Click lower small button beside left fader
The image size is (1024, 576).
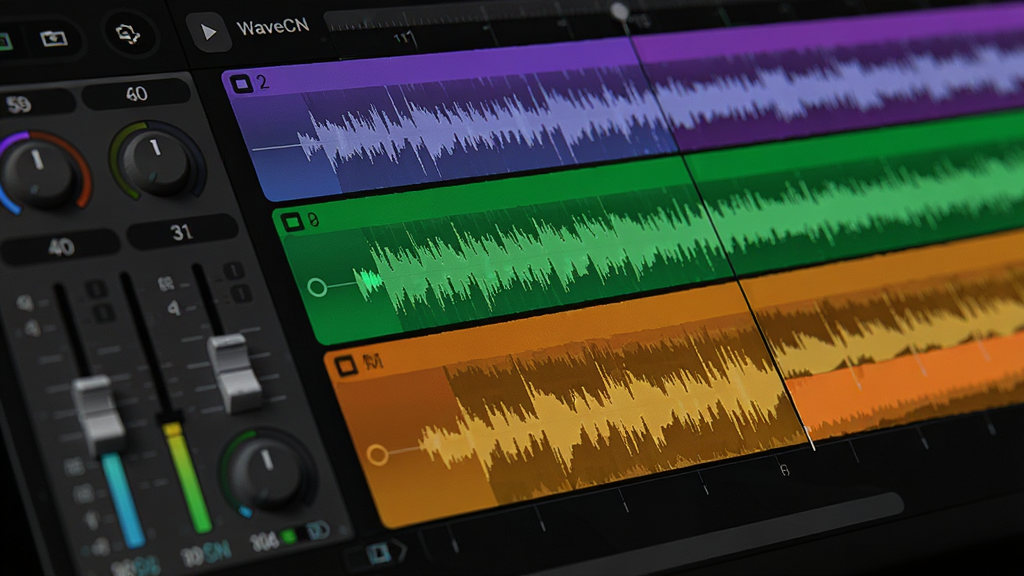[103, 313]
